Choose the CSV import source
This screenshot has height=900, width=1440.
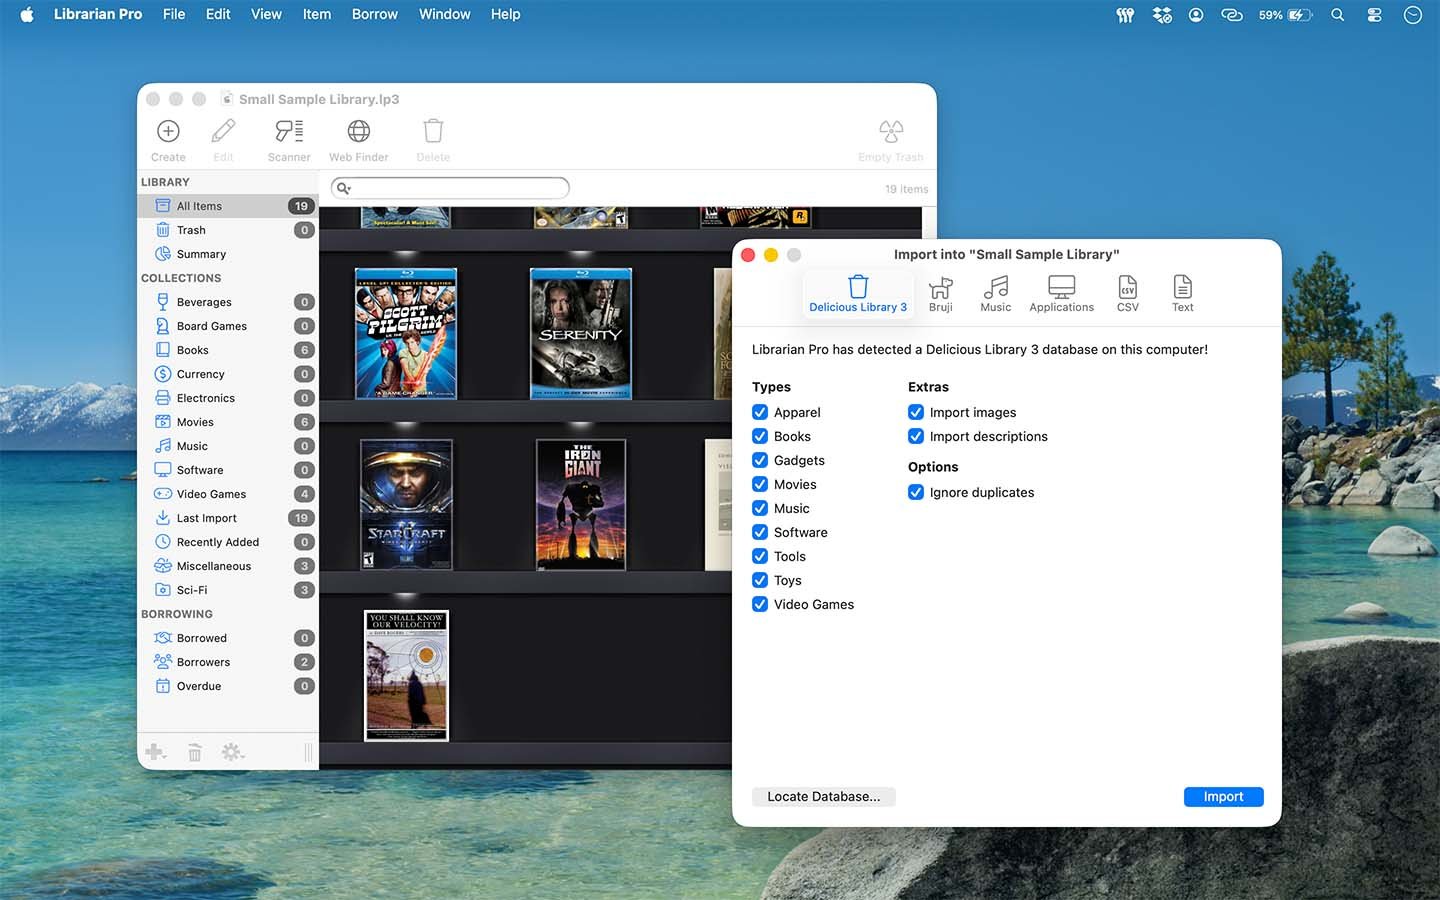(x=1127, y=293)
